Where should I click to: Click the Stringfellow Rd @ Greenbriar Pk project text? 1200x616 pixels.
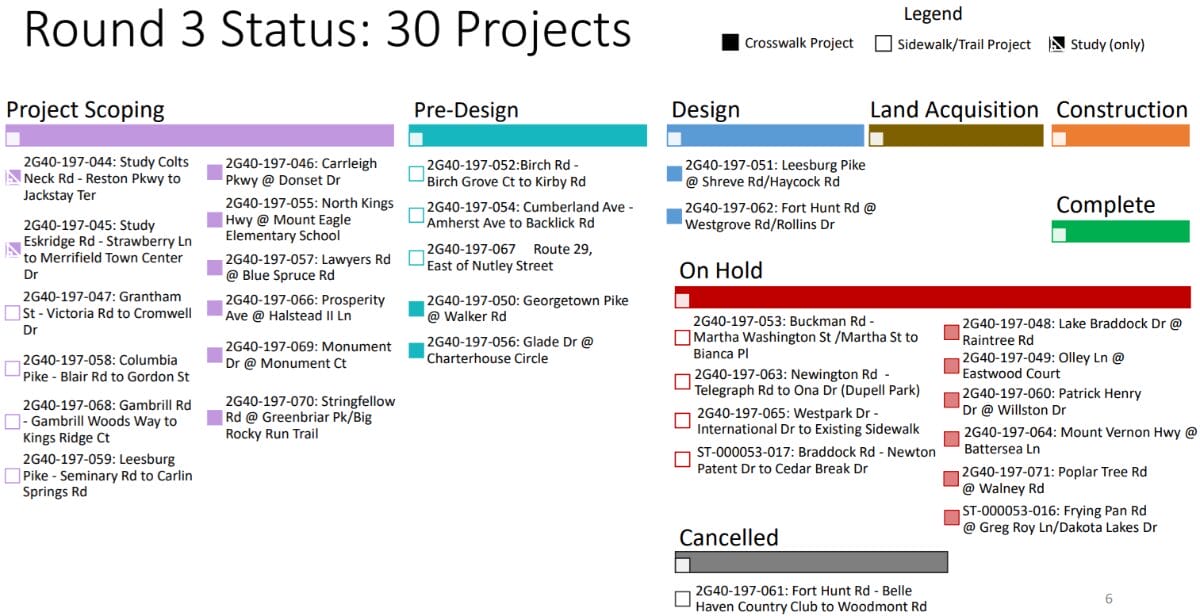[309, 417]
